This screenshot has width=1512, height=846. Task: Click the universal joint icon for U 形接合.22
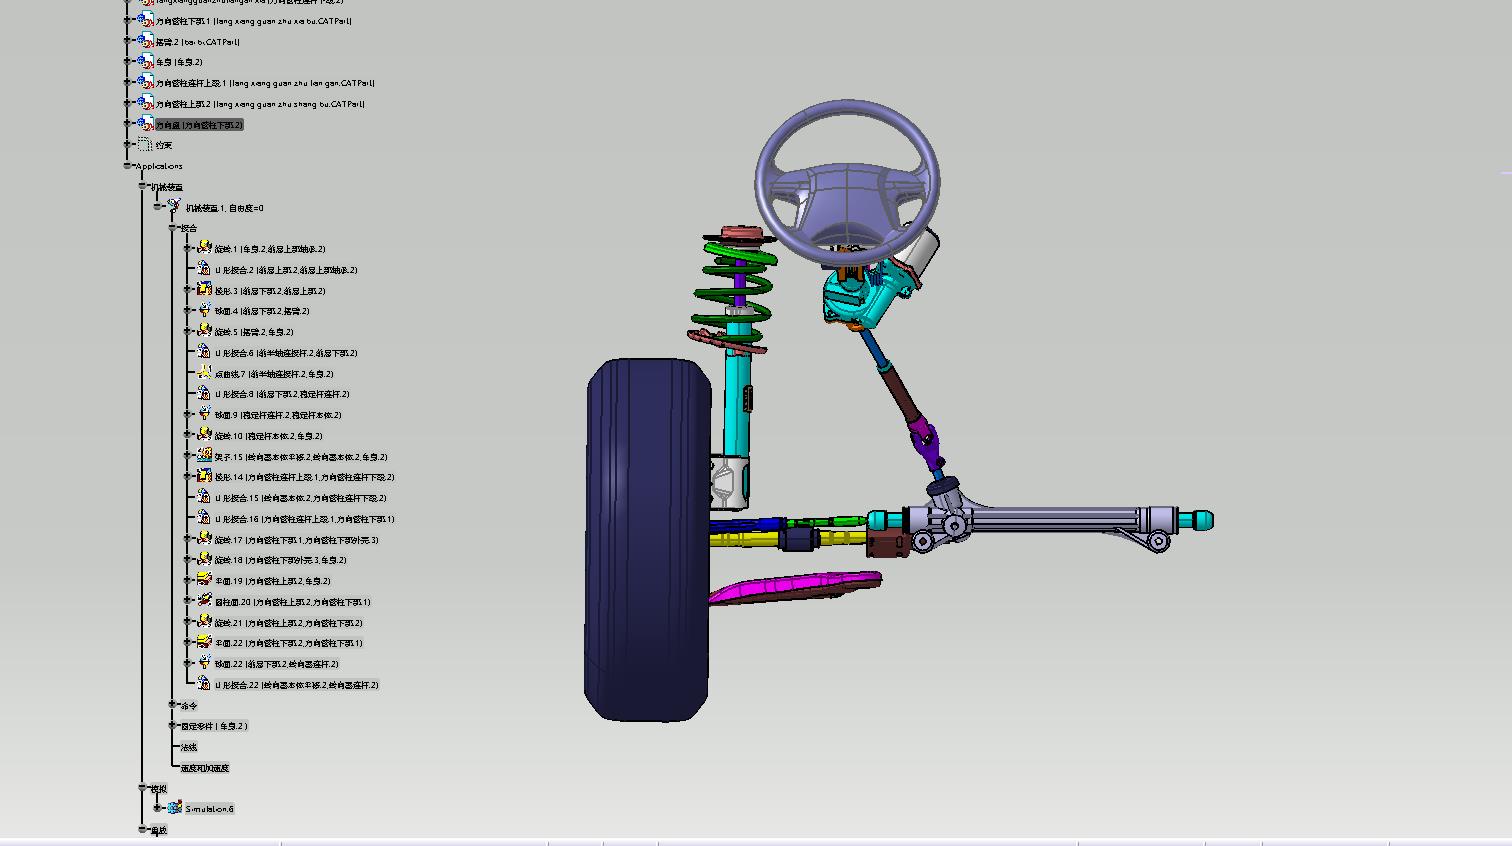click(204, 684)
